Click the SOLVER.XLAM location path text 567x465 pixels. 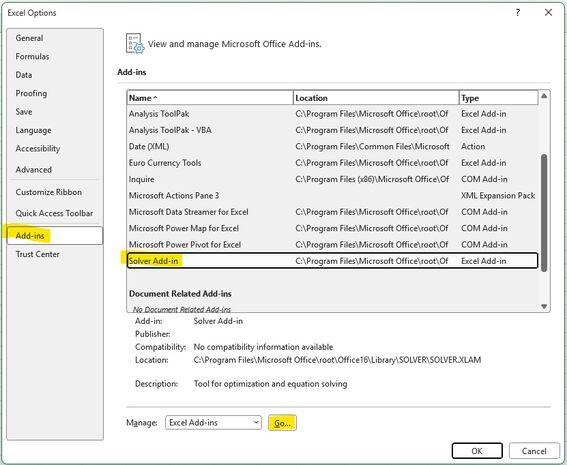[337, 360]
